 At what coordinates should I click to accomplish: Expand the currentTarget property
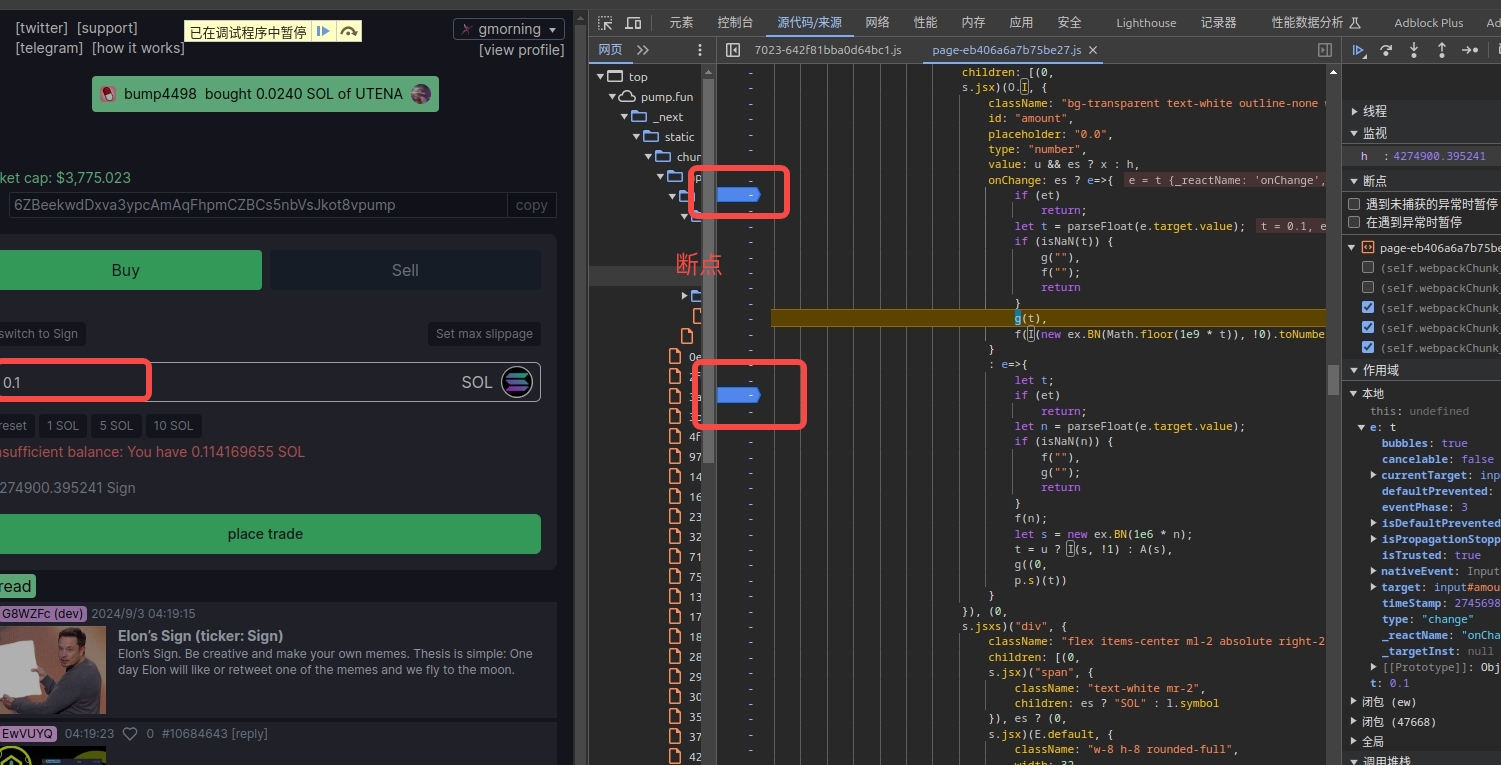tap(1374, 476)
